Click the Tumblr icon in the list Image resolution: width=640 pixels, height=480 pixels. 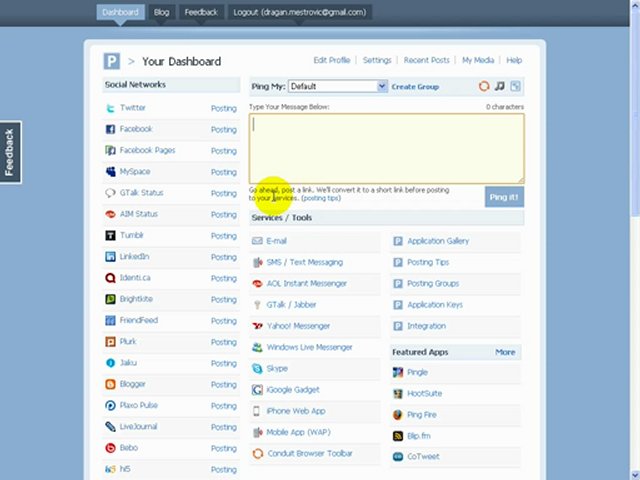click(111, 236)
